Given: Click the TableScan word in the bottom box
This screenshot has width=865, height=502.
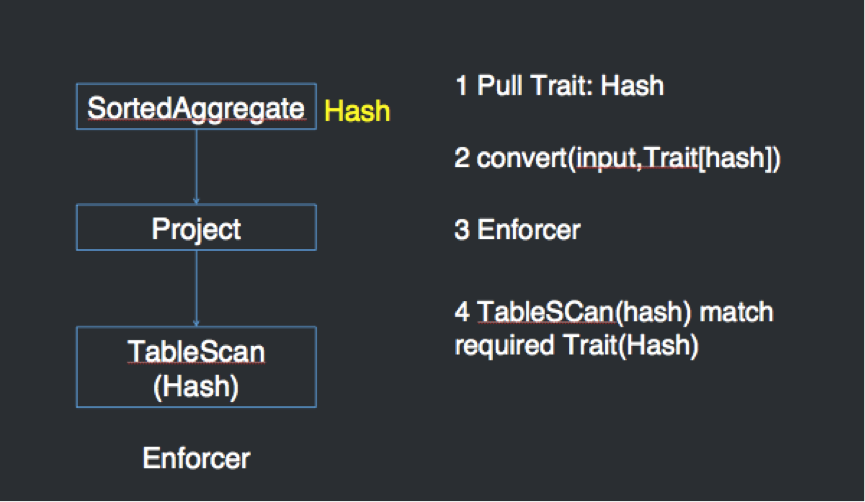Looking at the screenshot, I should click(196, 352).
